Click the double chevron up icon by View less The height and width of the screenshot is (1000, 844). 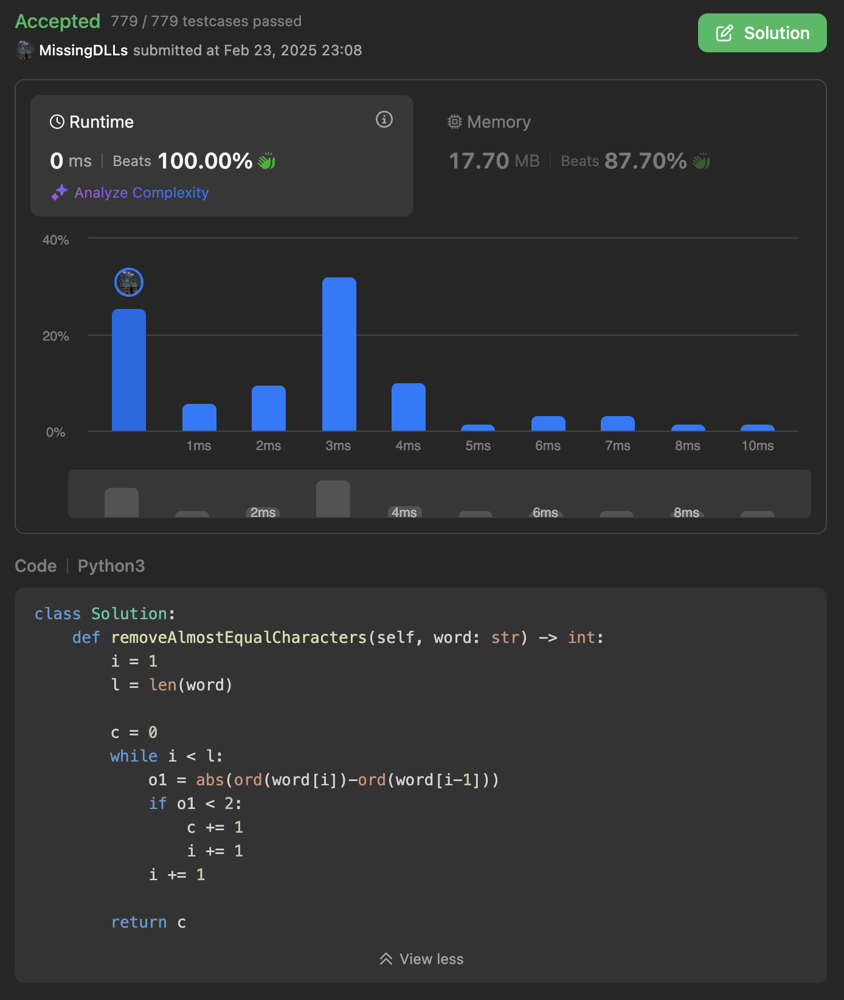pos(386,959)
